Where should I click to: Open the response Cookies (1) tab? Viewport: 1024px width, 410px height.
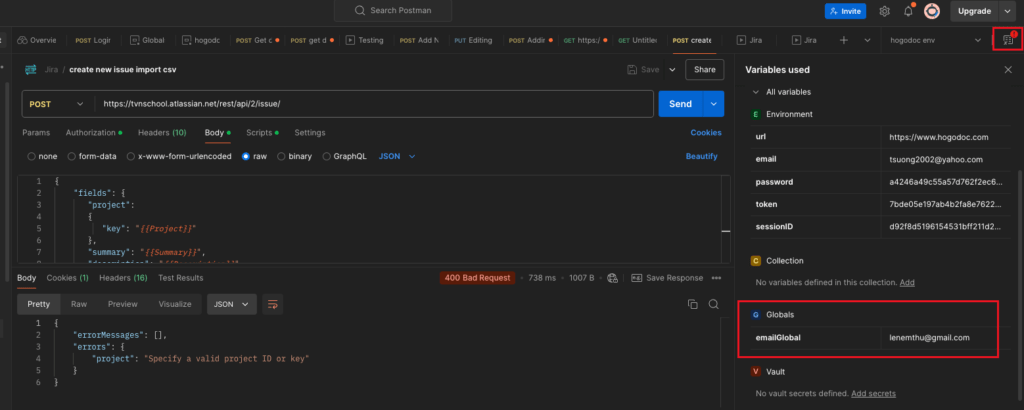(x=67, y=278)
